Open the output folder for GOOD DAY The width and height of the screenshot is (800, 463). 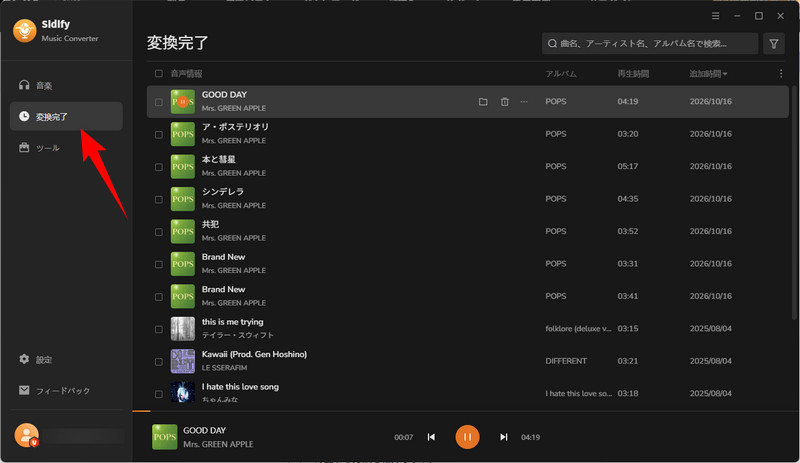[x=483, y=102]
